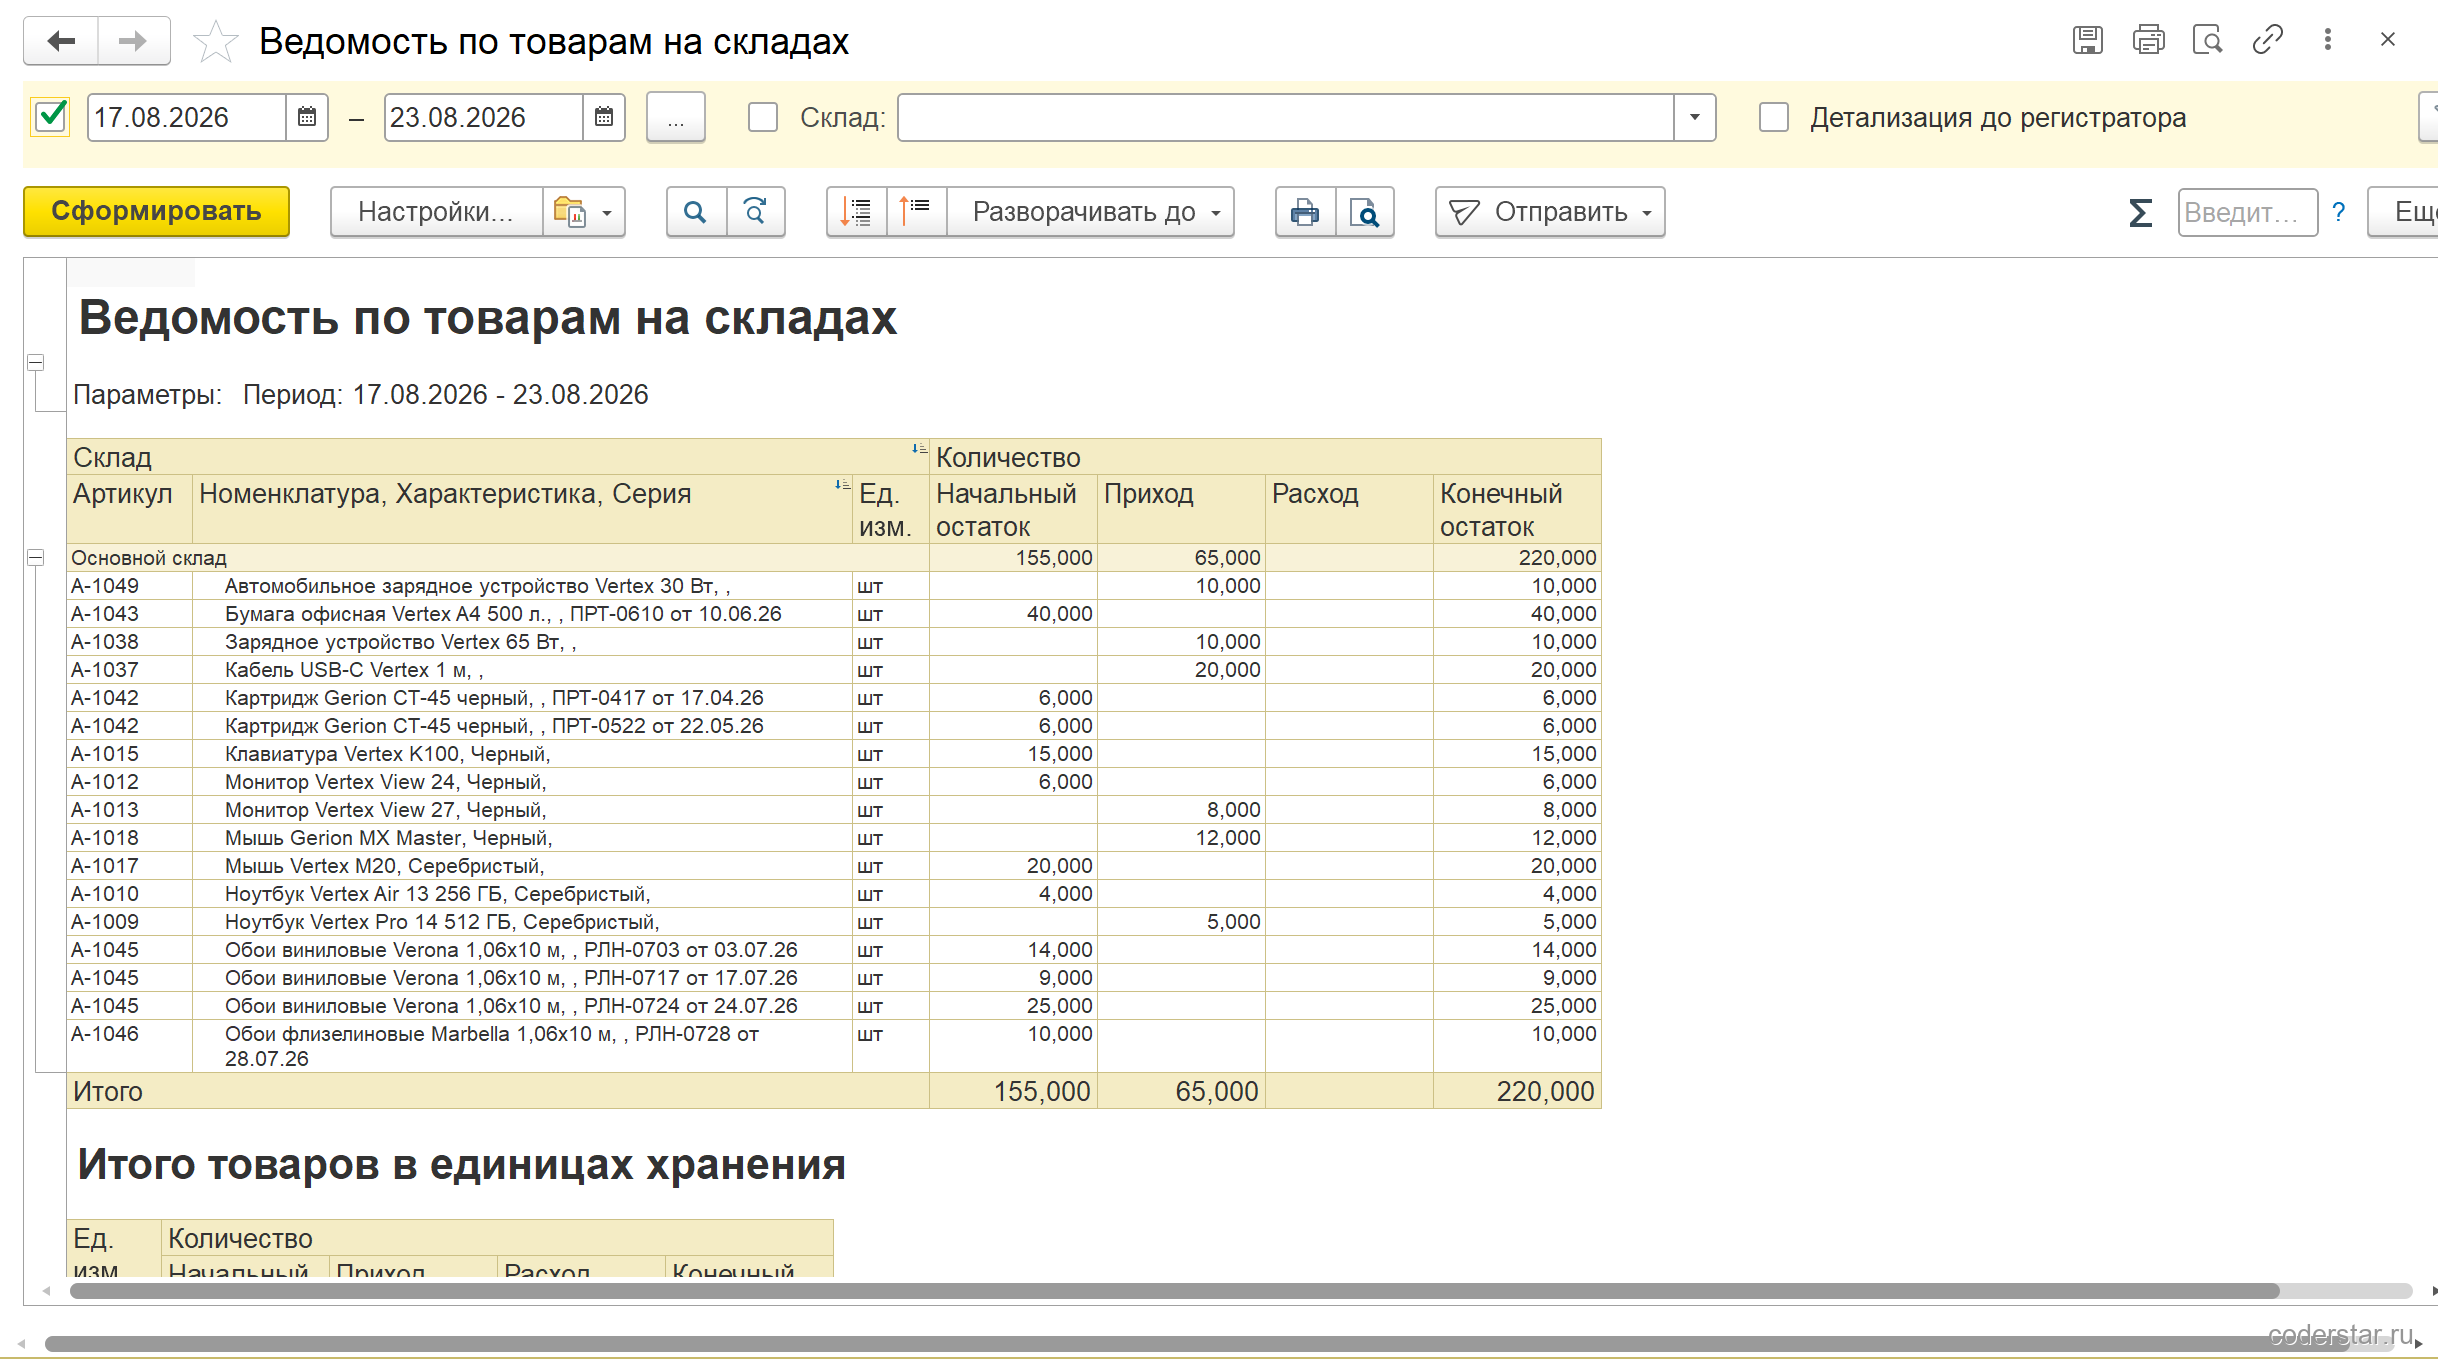The height and width of the screenshot is (1359, 2438).
Task: Click the Сформировать button
Action: 157,211
